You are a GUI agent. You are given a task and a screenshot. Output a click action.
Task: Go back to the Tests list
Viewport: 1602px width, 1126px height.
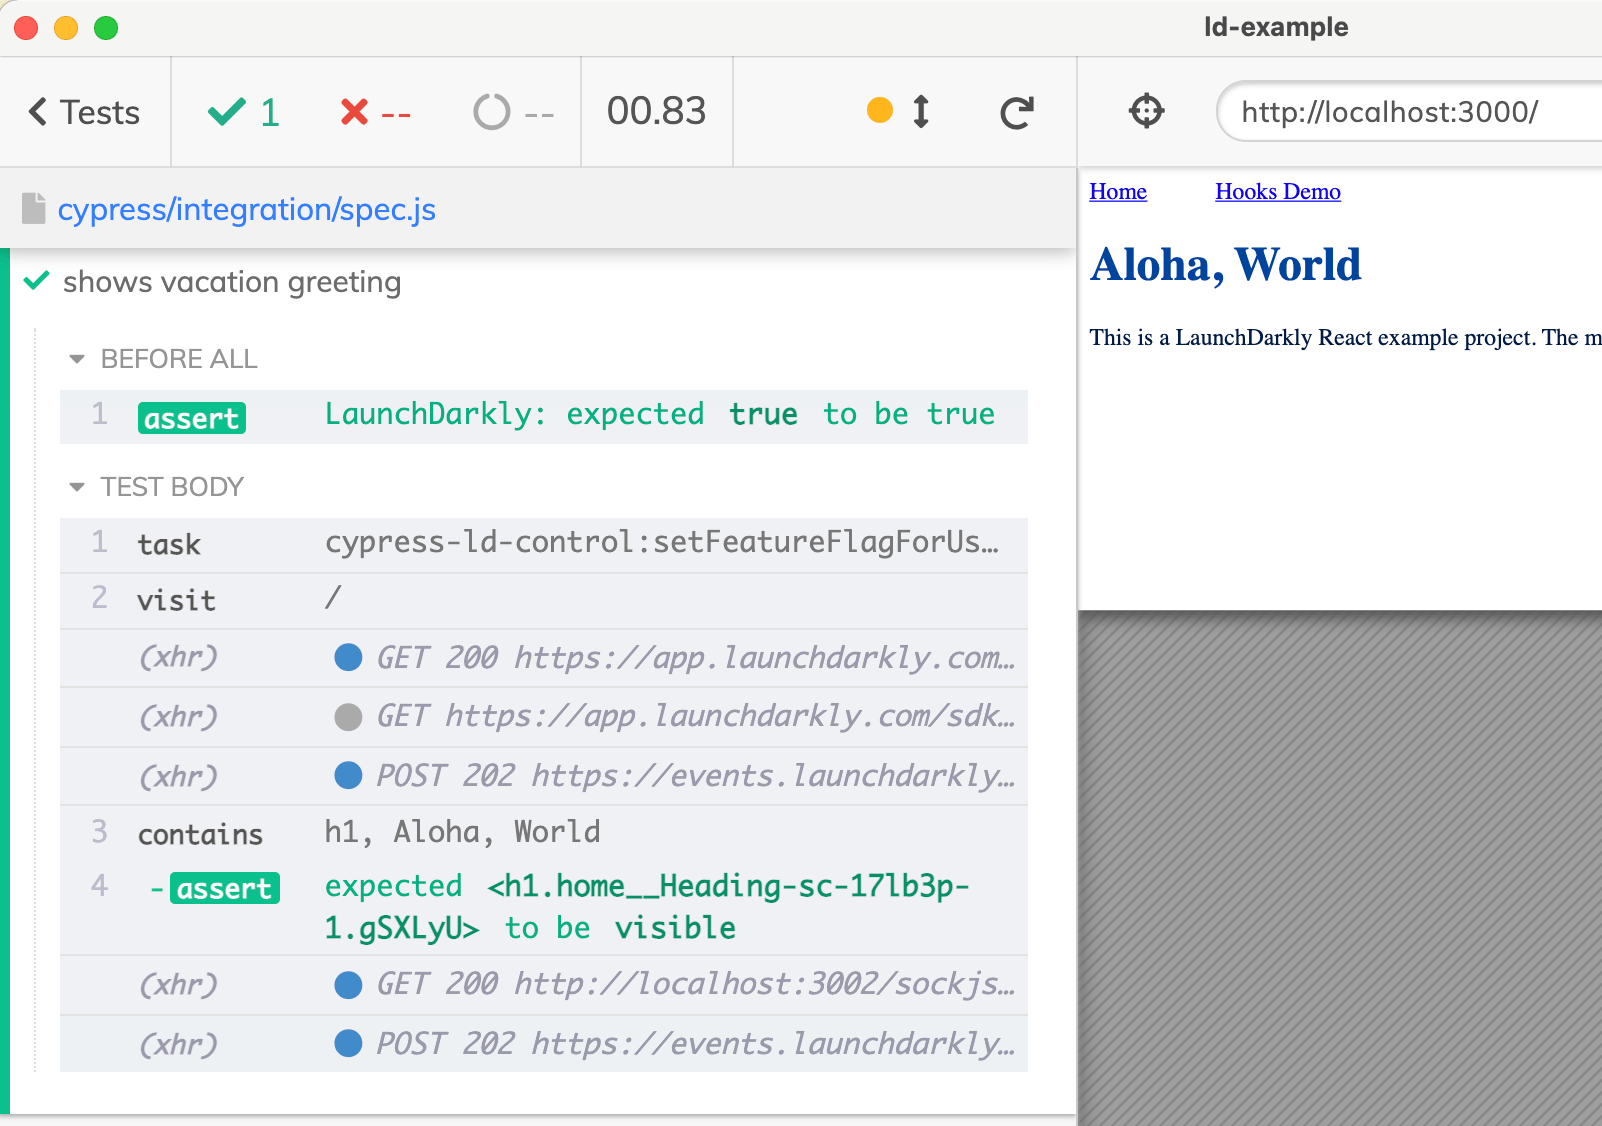[x=85, y=112]
